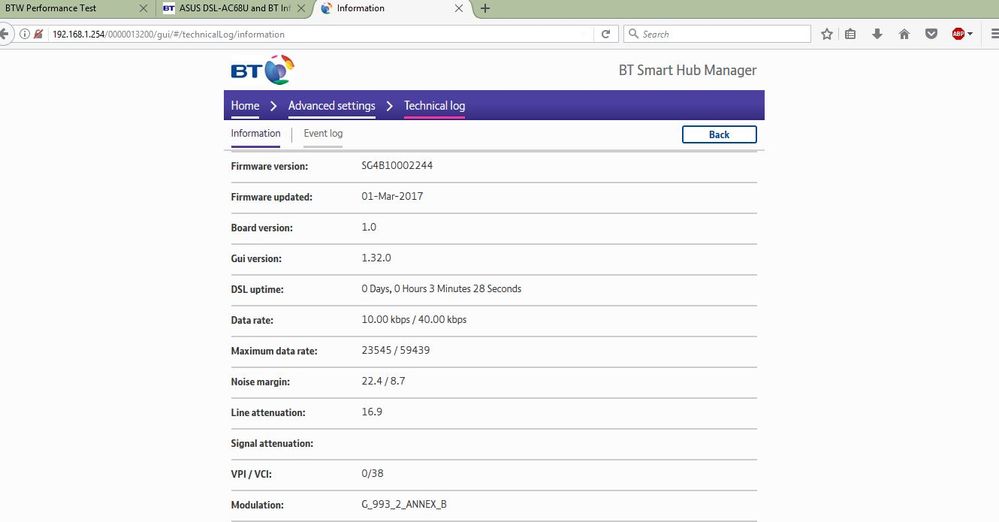Screen dimensions: 999x522
Task: Click the DSL uptime label
Action: [x=257, y=289]
